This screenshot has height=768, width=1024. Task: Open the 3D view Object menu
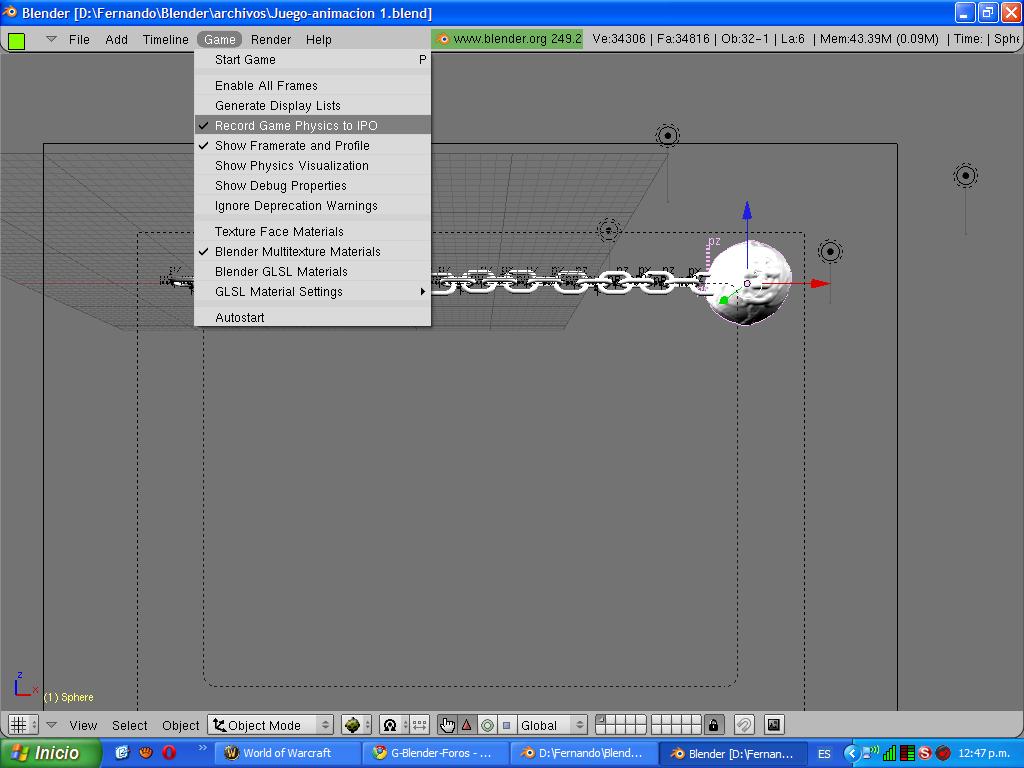pos(180,726)
